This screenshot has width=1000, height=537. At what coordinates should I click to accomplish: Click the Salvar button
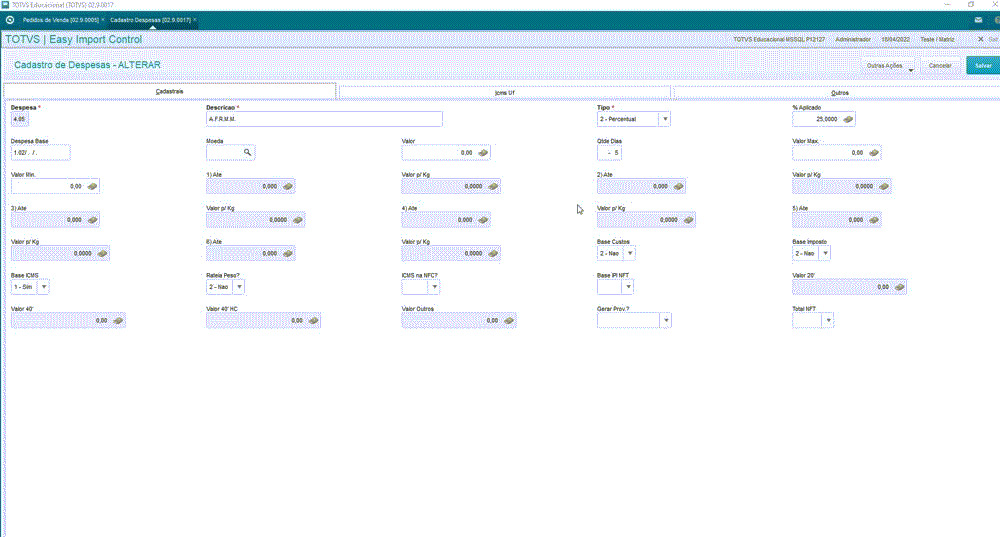coord(983,66)
